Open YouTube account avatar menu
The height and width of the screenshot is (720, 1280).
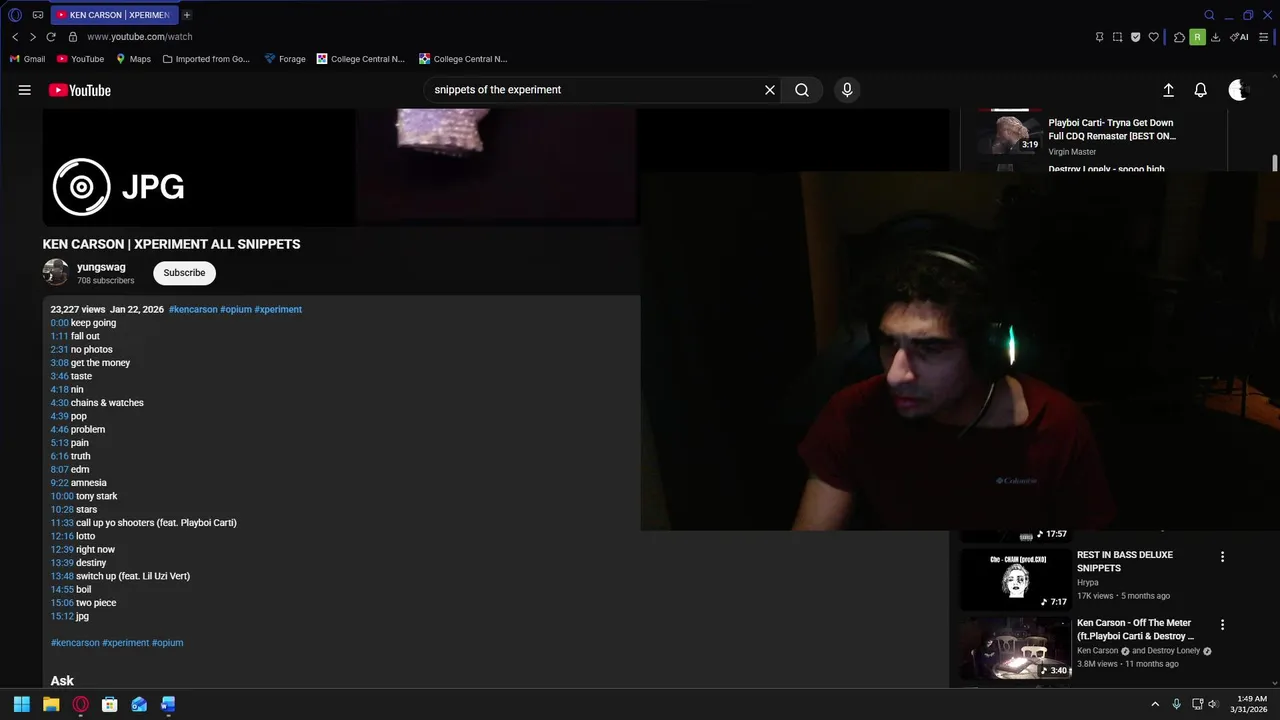pos(1239,90)
